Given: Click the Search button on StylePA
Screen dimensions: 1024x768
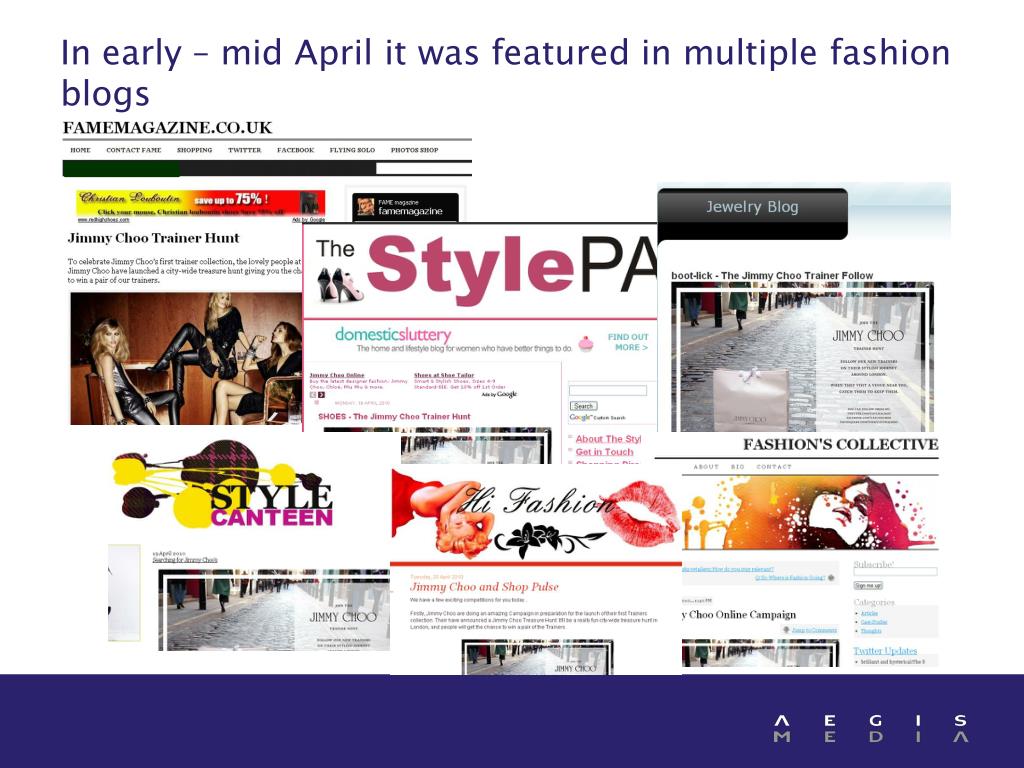Looking at the screenshot, I should (x=583, y=406).
